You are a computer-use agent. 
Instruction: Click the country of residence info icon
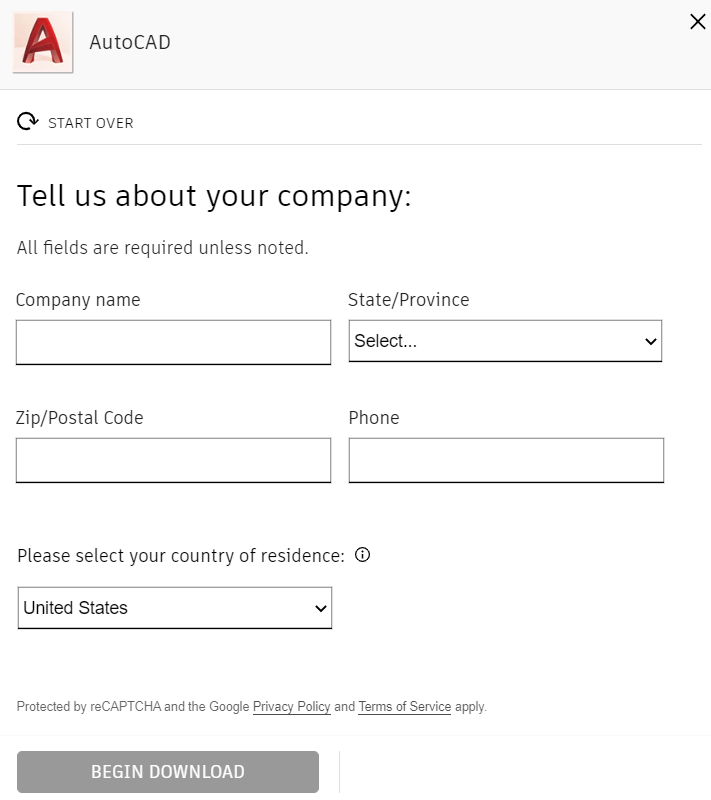coord(363,555)
